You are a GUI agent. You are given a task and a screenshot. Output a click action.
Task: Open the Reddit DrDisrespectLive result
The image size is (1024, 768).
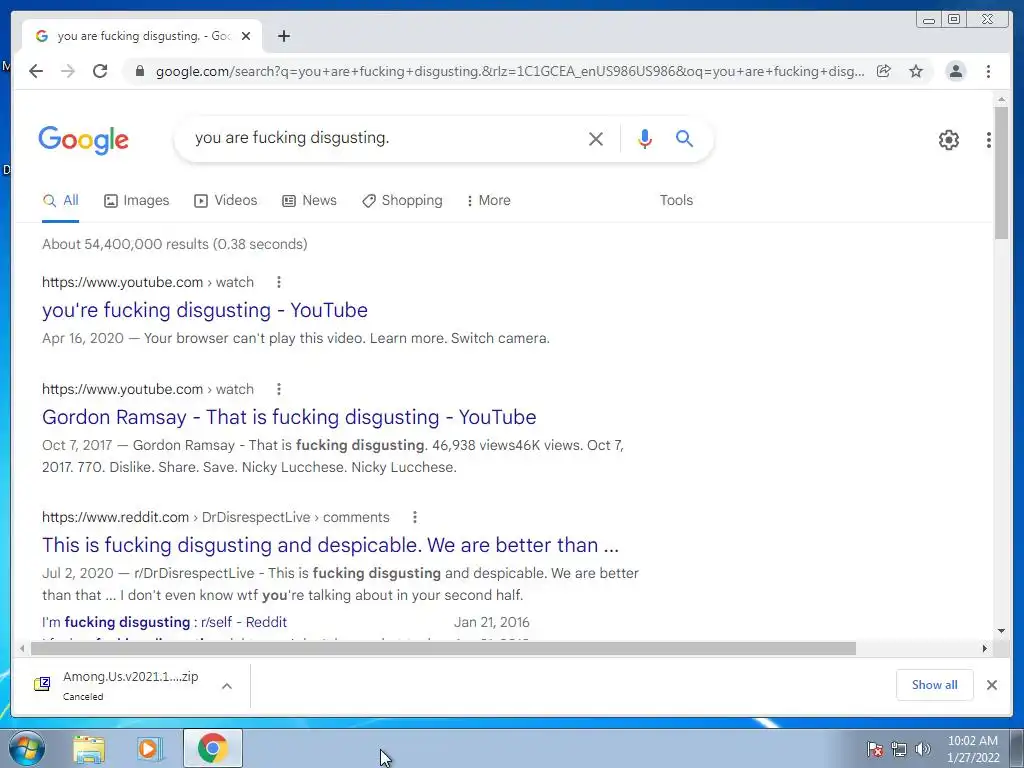(330, 545)
